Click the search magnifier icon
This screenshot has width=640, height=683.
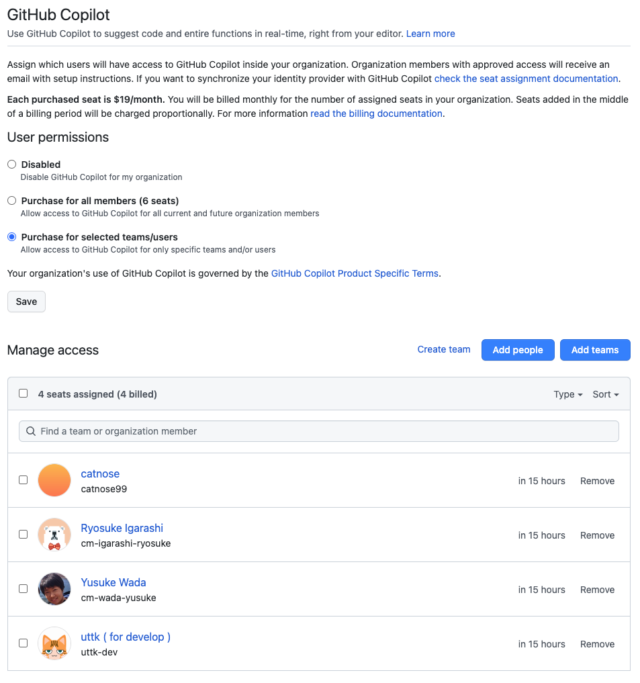(x=30, y=431)
